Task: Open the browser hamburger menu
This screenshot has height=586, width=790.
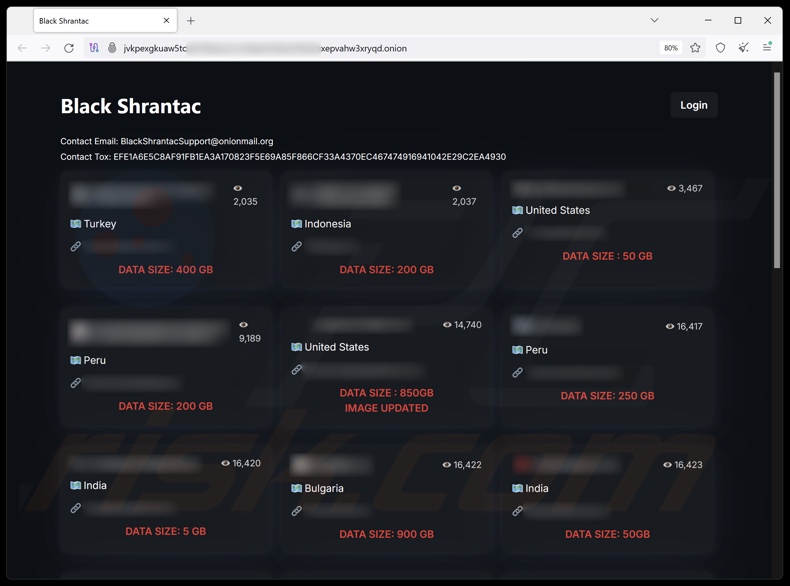Action: pyautogui.click(x=767, y=47)
